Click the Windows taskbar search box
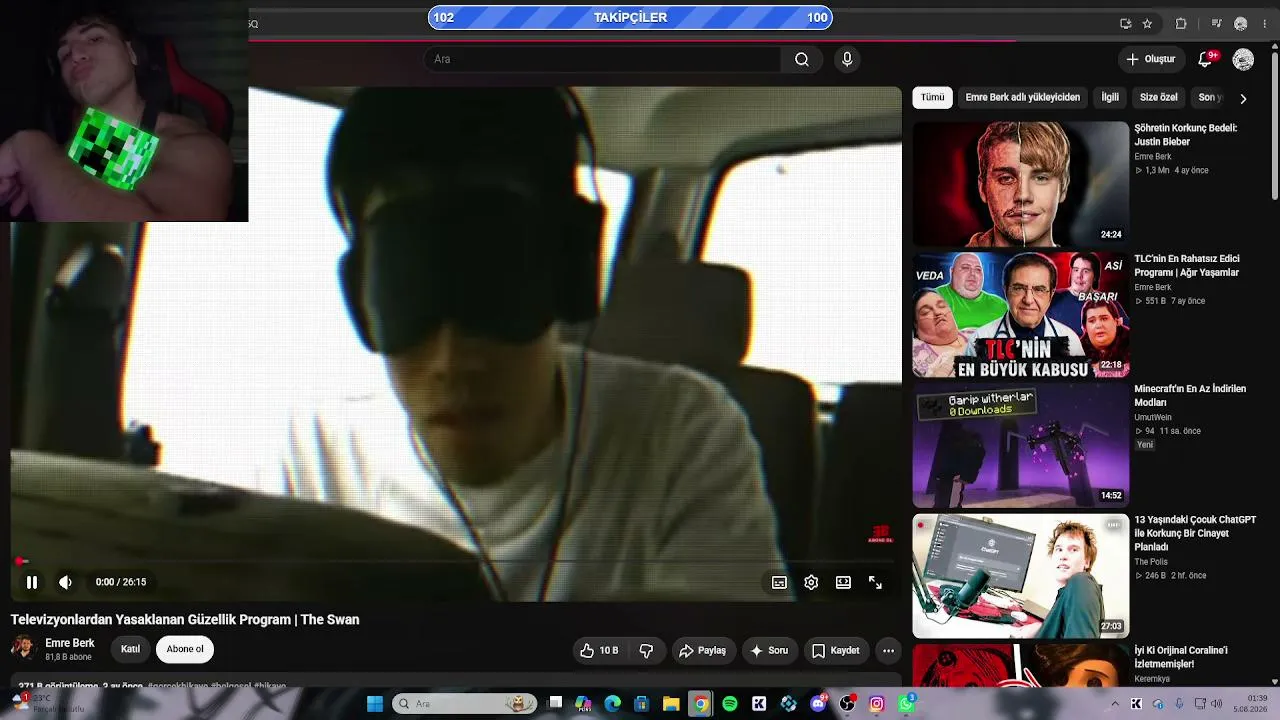The height and width of the screenshot is (720, 1280). [x=464, y=704]
